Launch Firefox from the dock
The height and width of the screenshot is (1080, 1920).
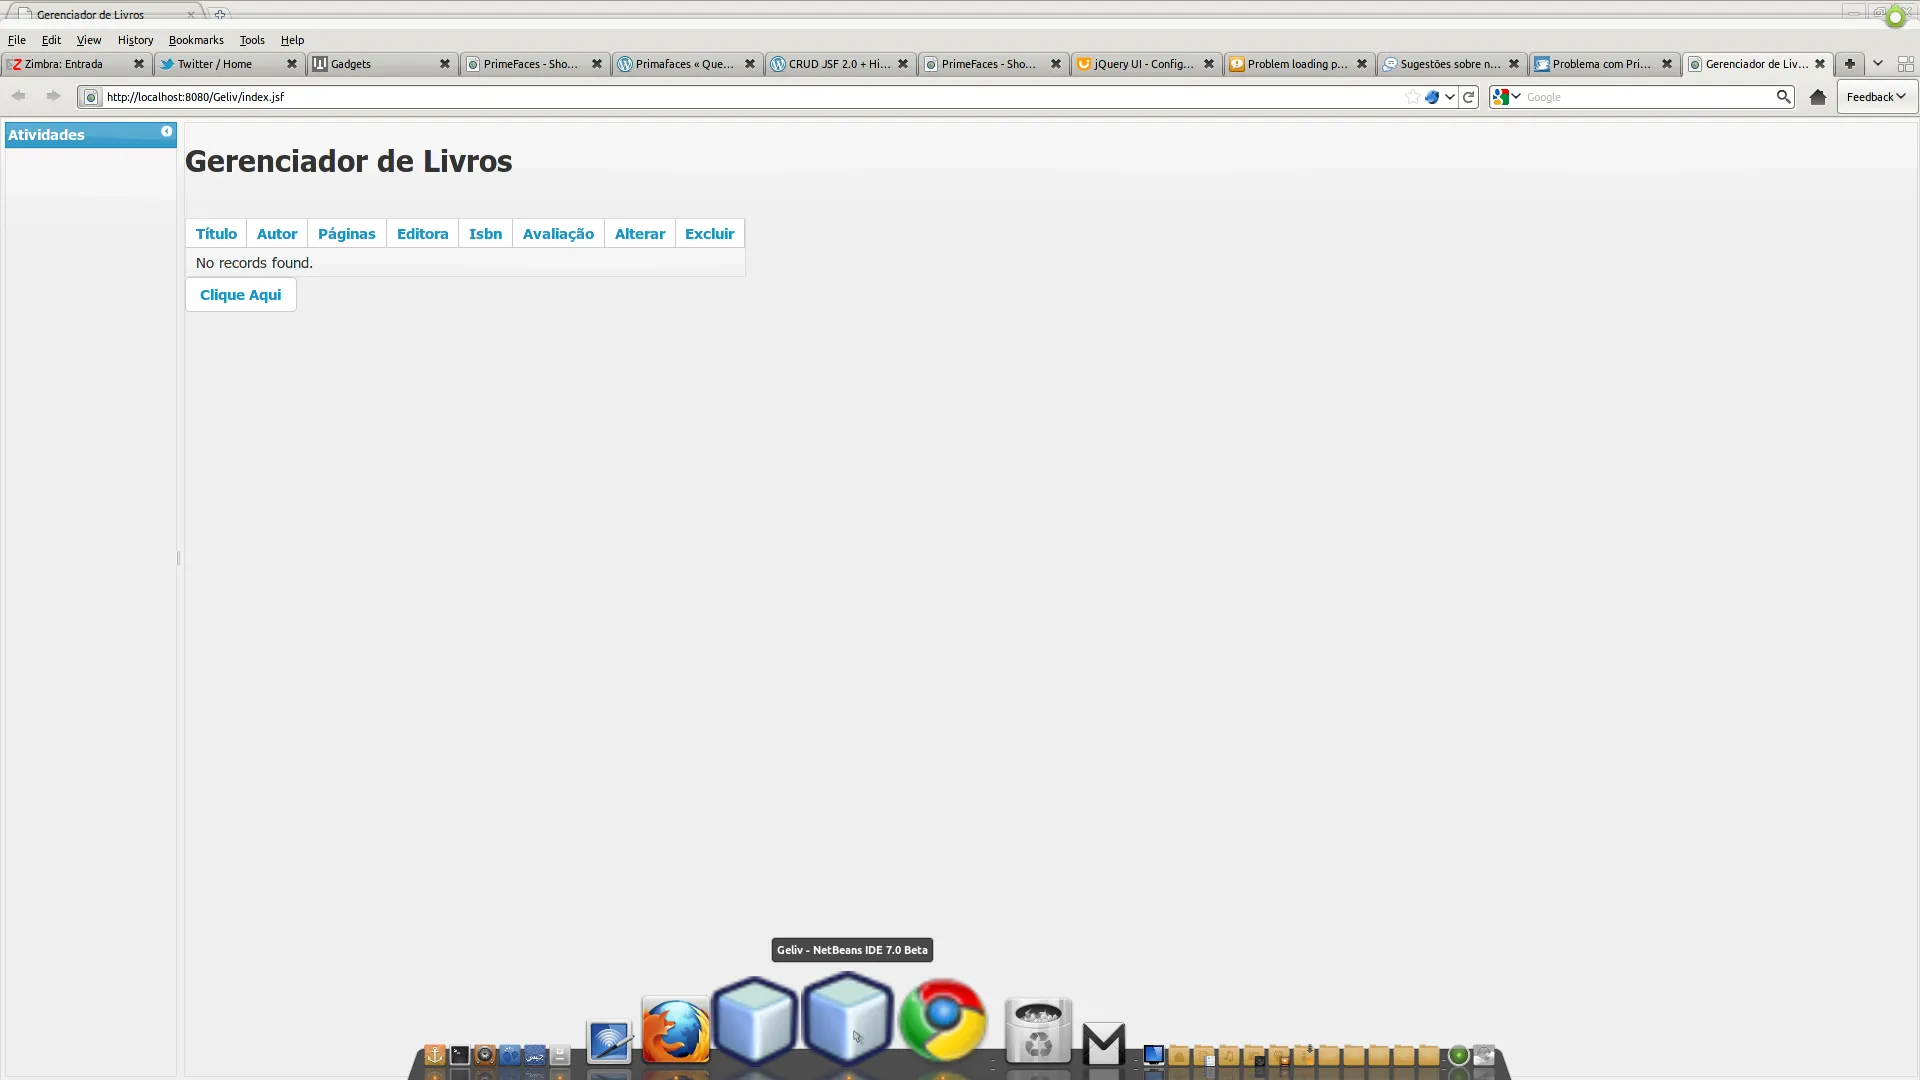[676, 1030]
